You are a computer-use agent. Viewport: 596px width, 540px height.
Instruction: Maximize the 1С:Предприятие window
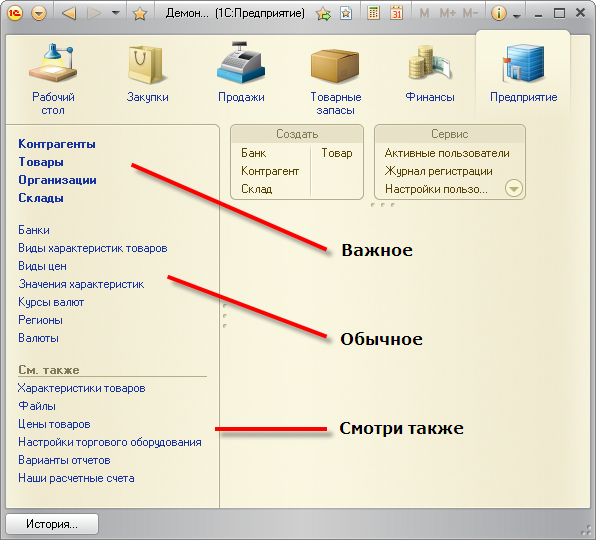560,14
